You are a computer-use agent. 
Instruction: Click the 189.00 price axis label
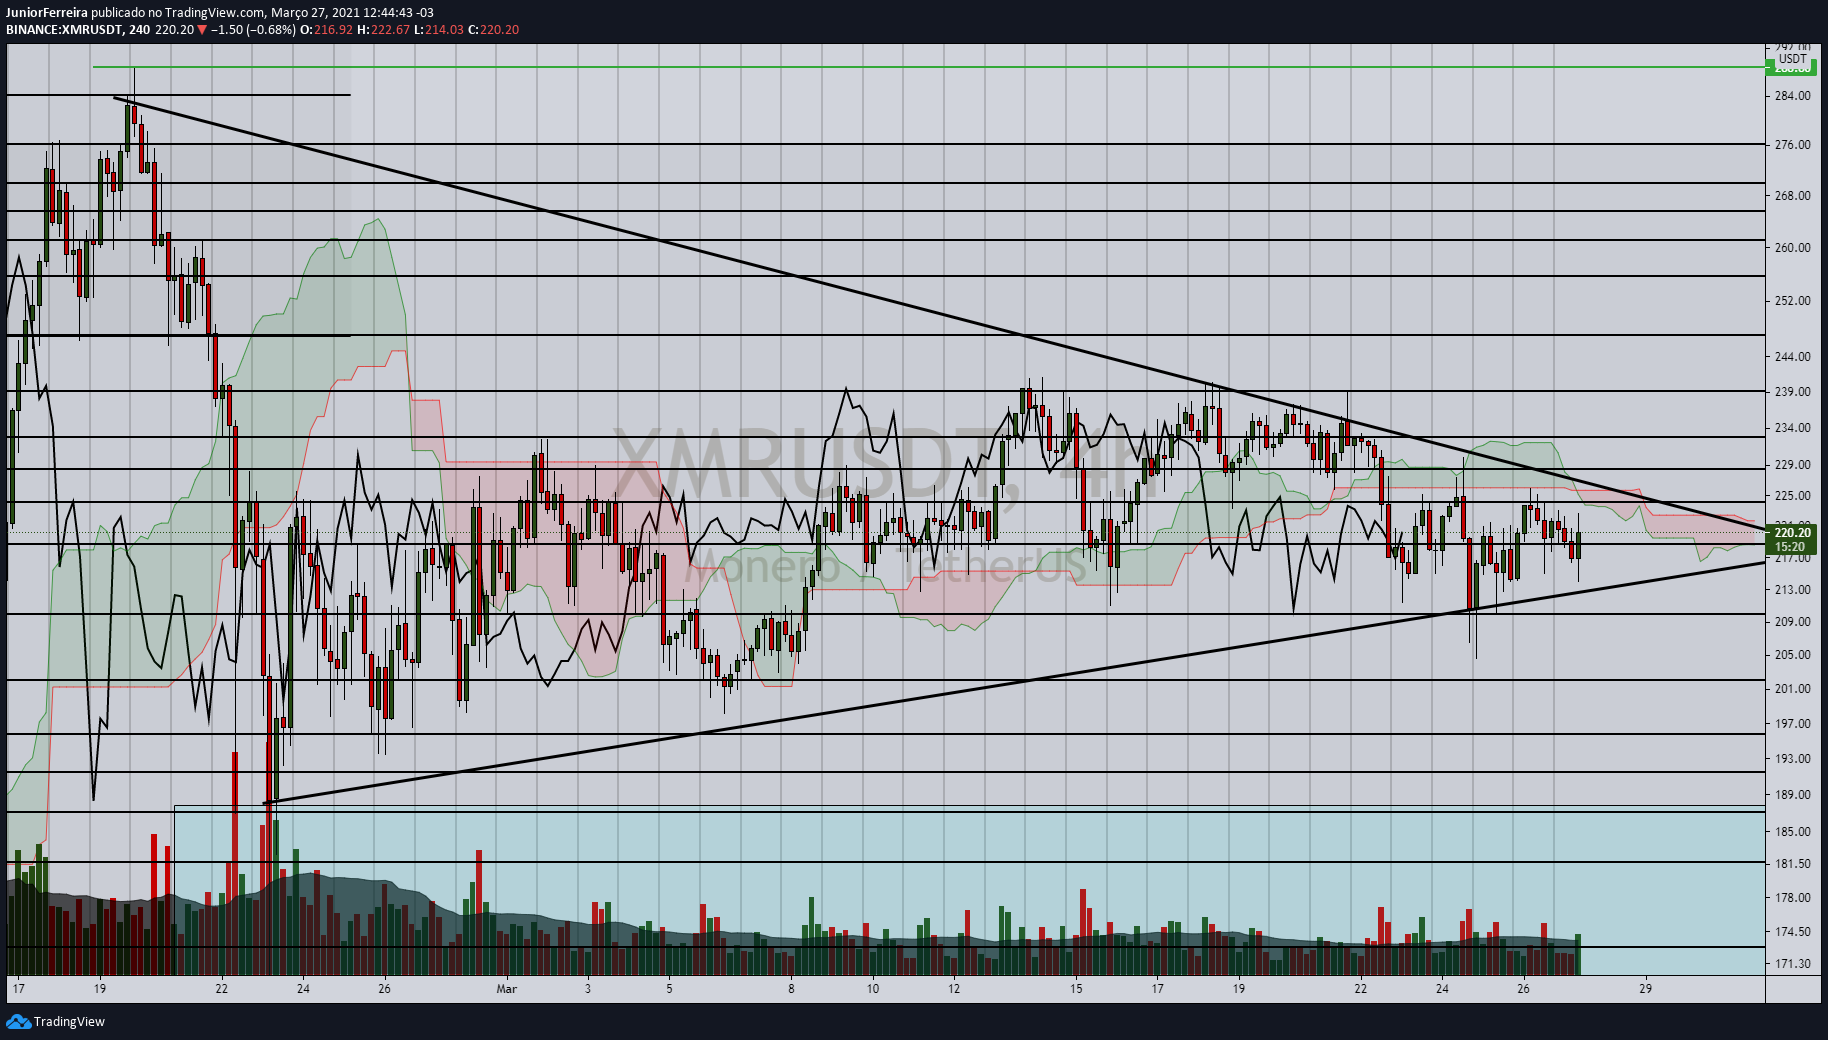[1792, 795]
